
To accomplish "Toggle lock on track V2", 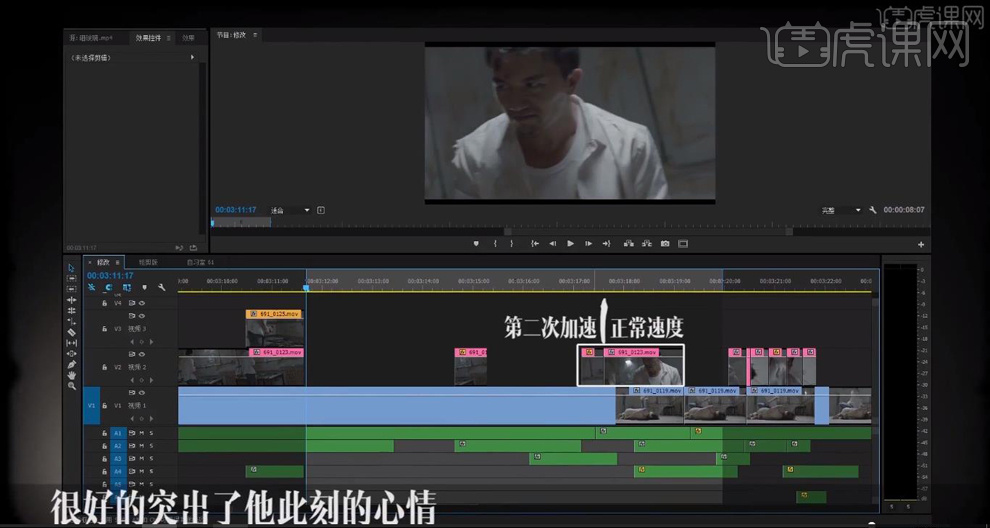I will pos(105,367).
